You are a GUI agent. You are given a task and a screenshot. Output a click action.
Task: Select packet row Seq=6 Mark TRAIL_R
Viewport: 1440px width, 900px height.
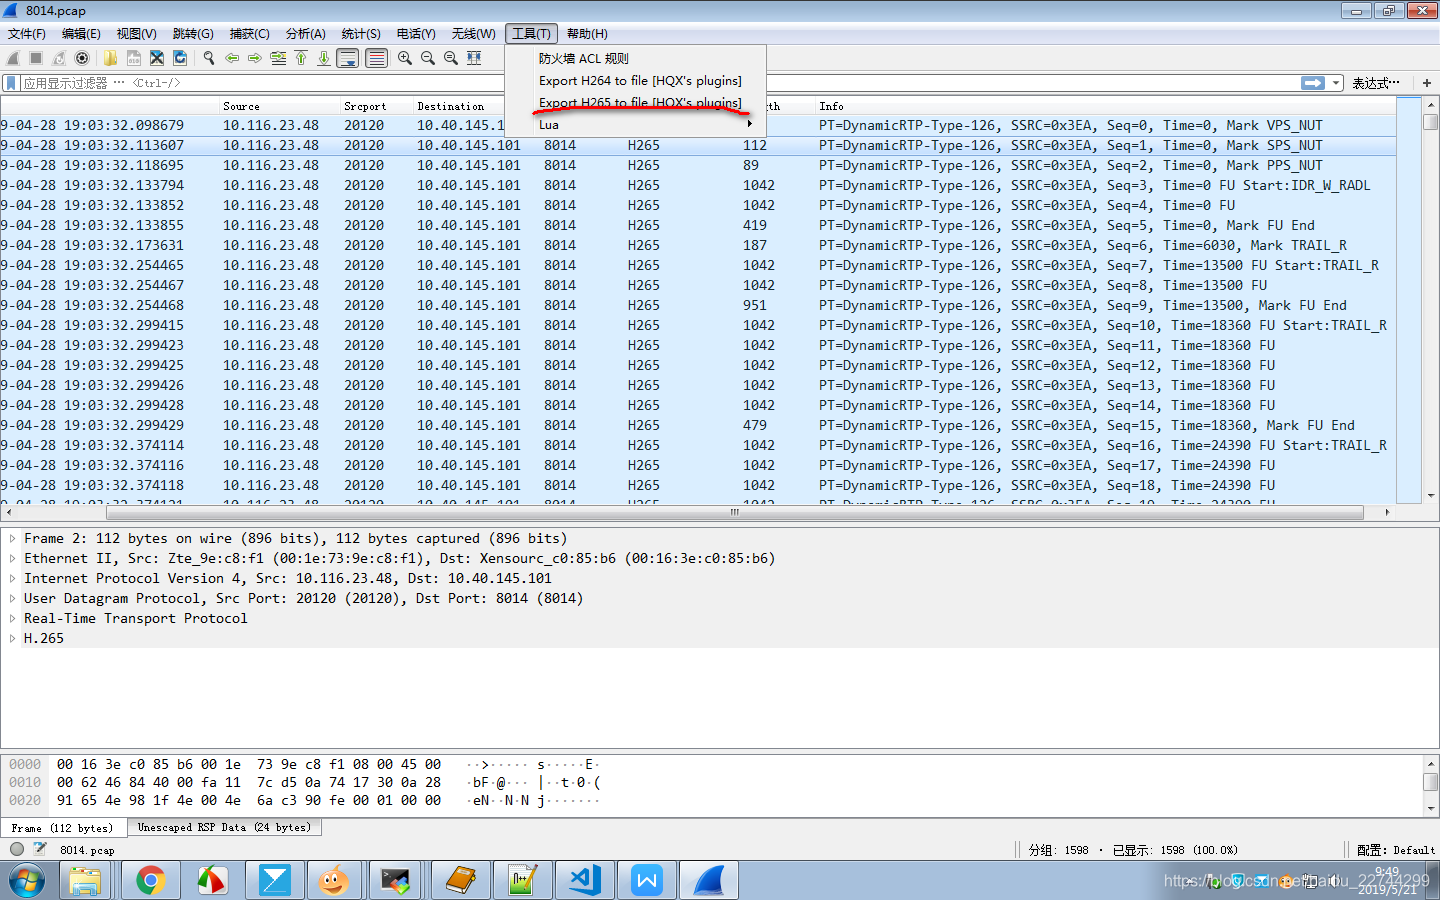(698, 245)
